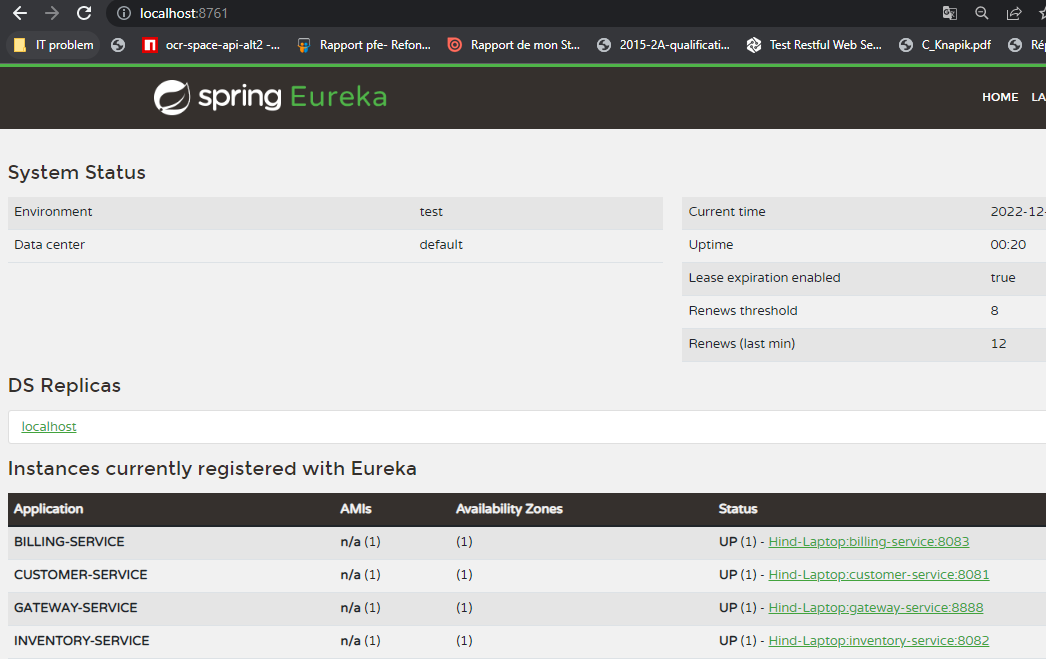Click the Uptime value 00:20
1046x659 pixels.
coord(1008,245)
